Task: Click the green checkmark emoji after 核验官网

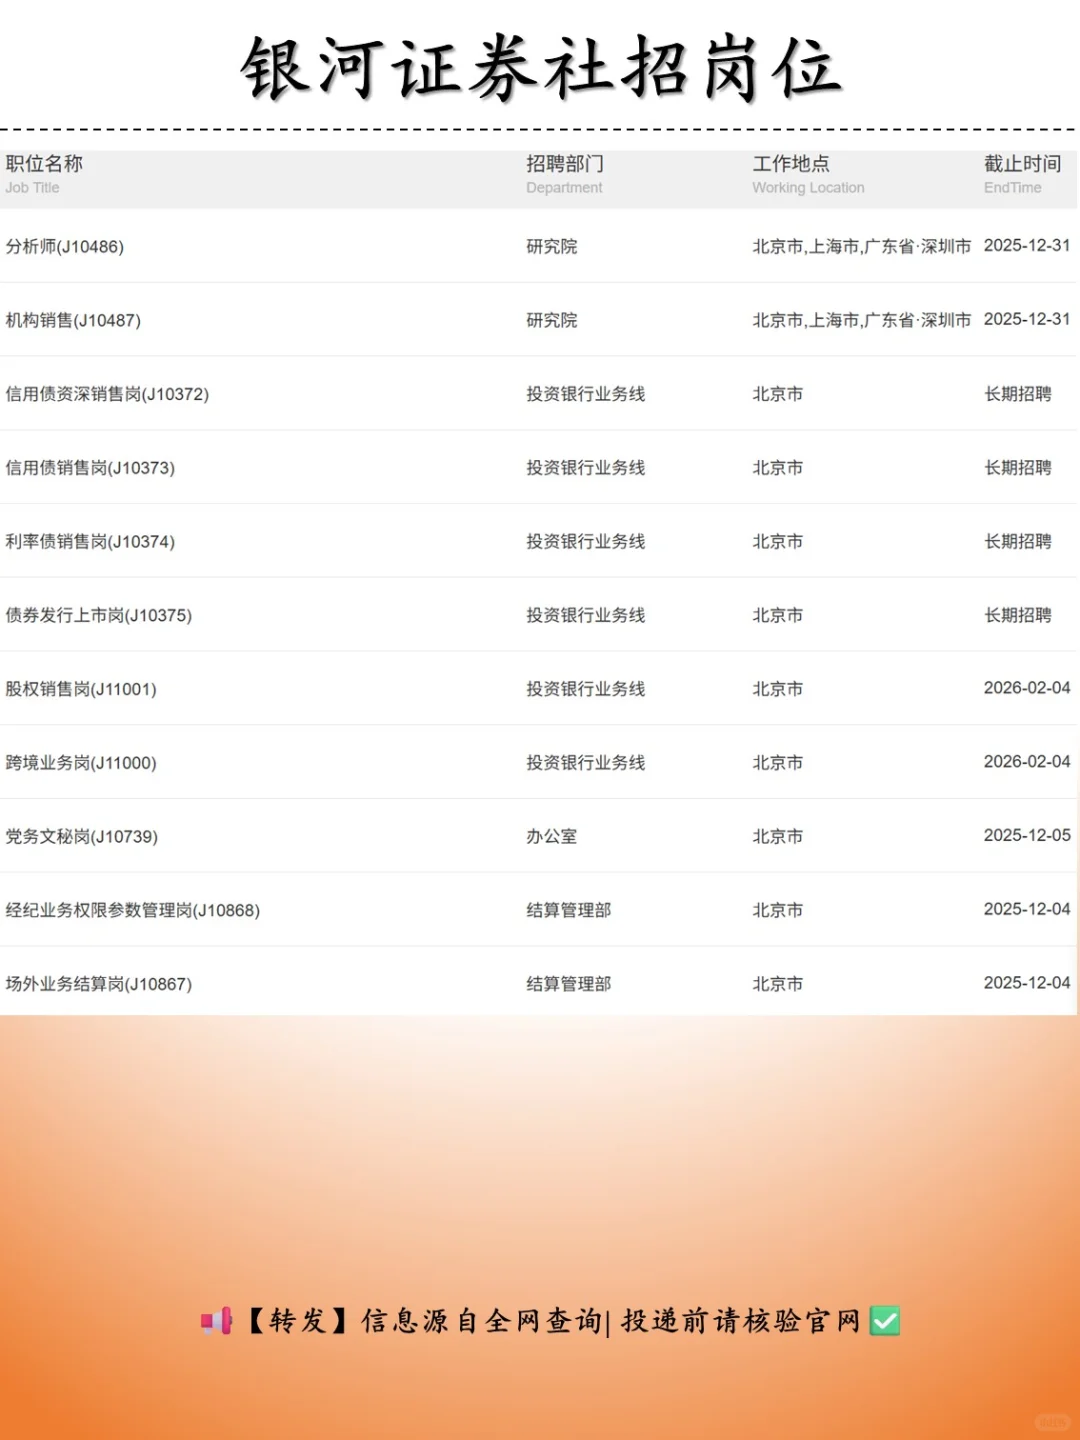Action: click(x=884, y=1320)
